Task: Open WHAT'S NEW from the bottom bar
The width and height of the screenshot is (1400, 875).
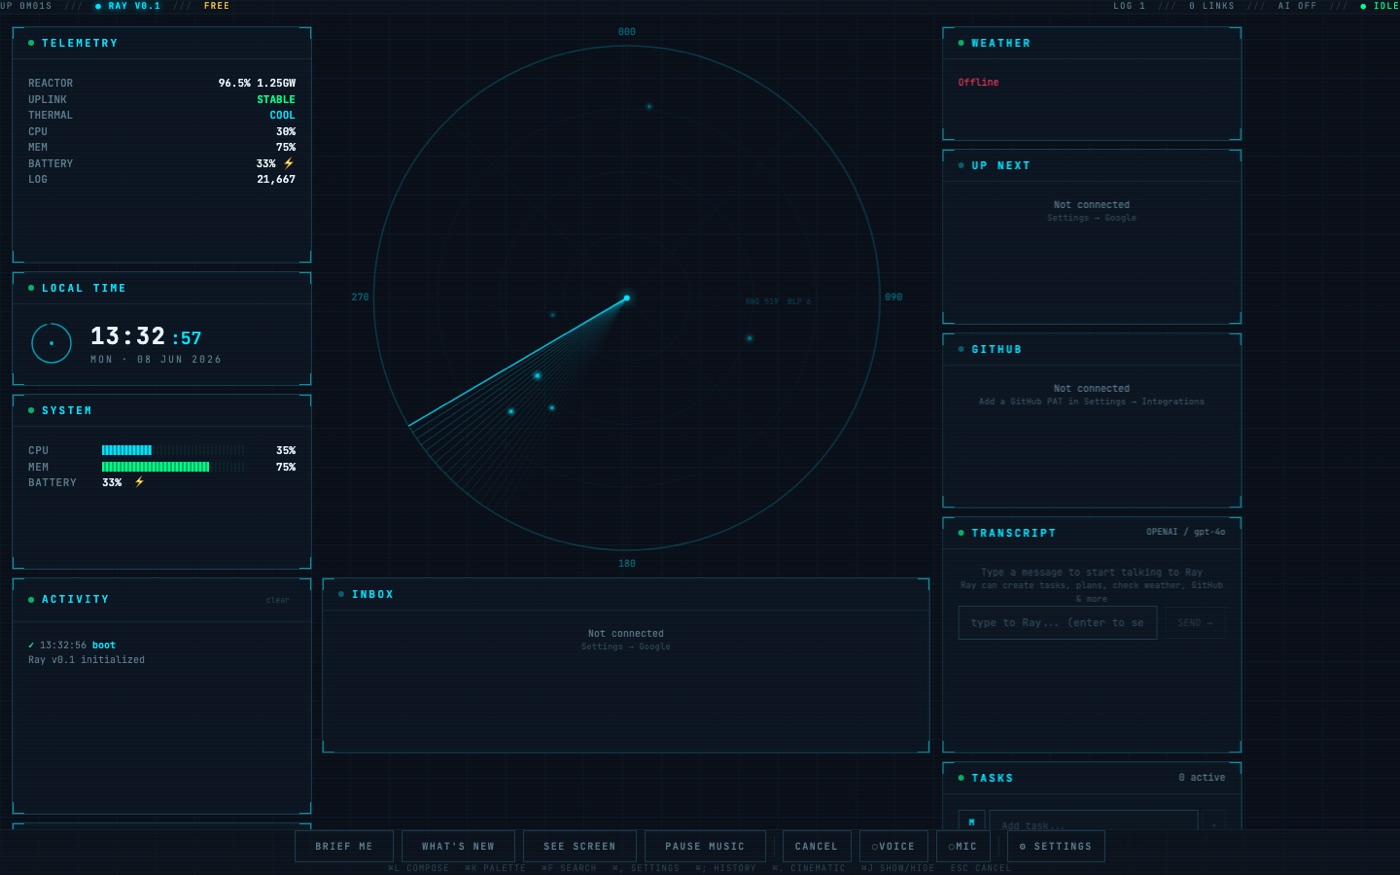Action: coord(458,846)
